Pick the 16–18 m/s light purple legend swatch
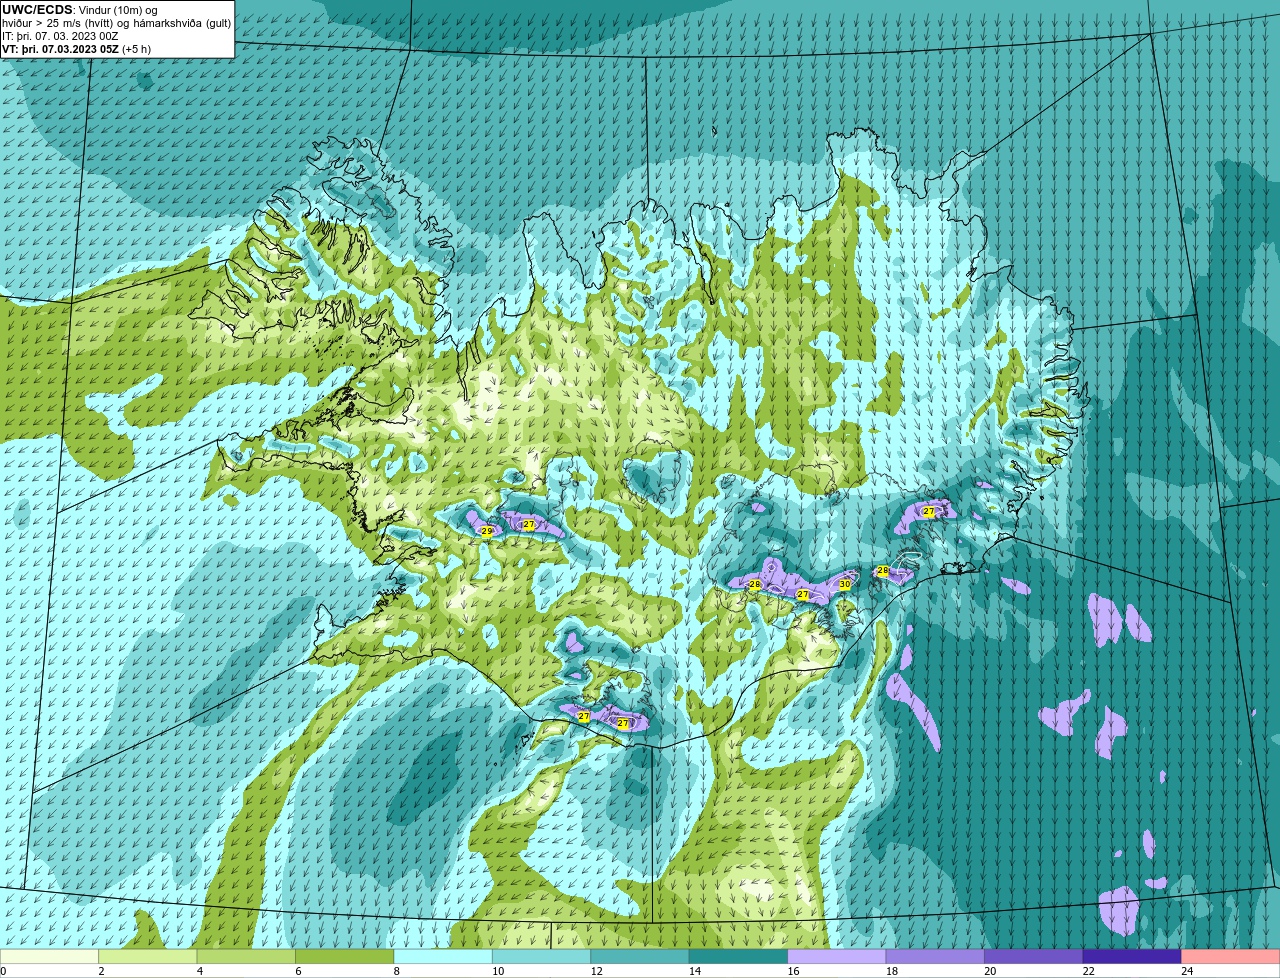The height and width of the screenshot is (978, 1280). [x=837, y=956]
